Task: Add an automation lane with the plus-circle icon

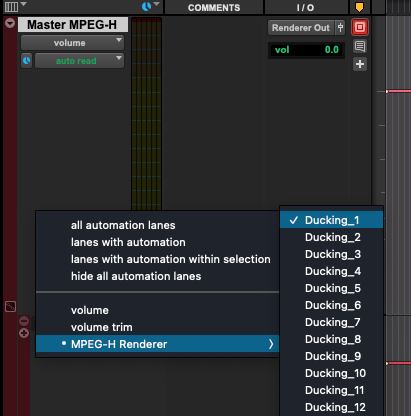Action: tap(24, 333)
